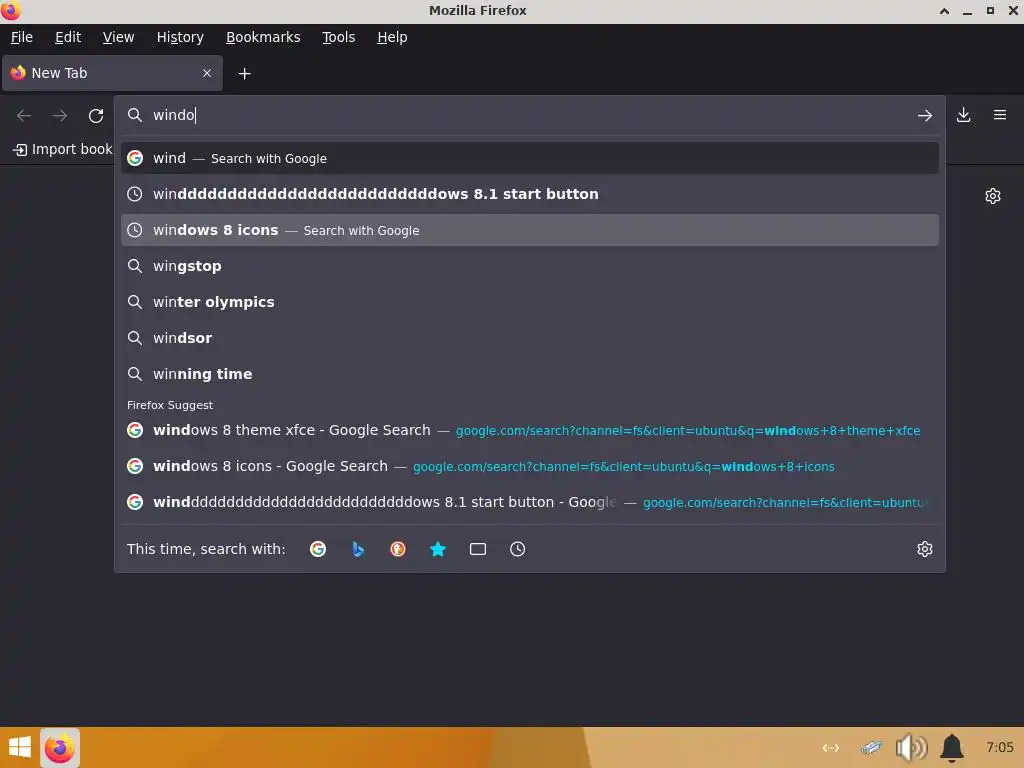Click the network connection tray icon

click(x=831, y=748)
